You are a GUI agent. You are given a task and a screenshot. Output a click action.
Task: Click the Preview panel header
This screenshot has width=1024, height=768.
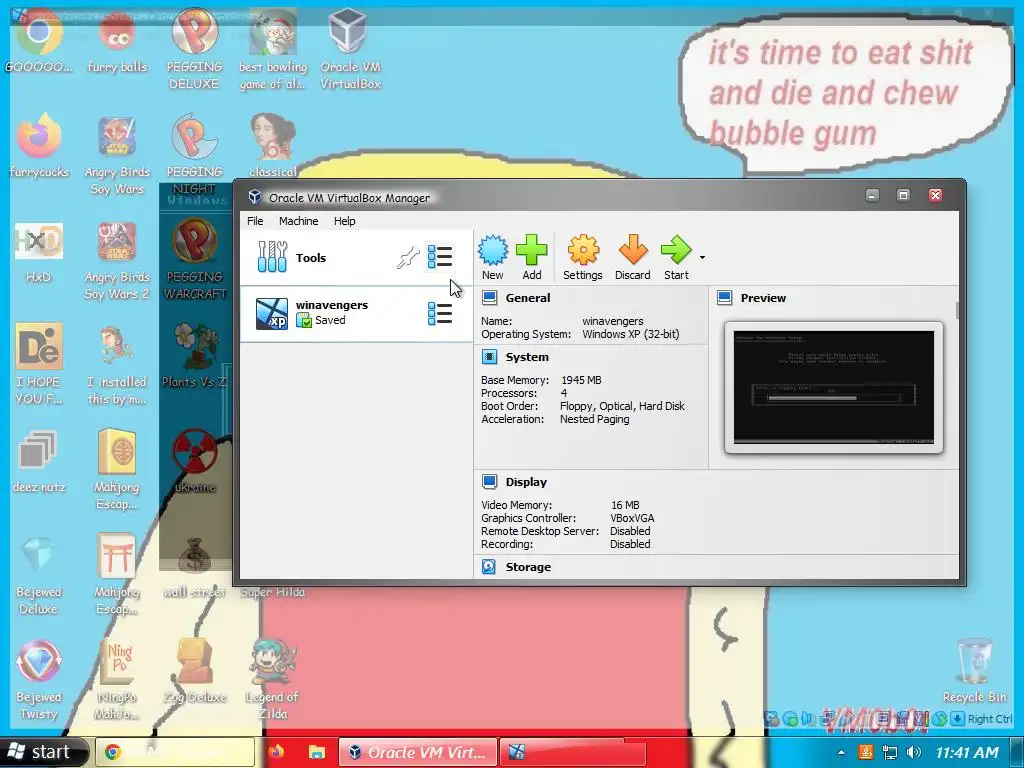(x=763, y=298)
